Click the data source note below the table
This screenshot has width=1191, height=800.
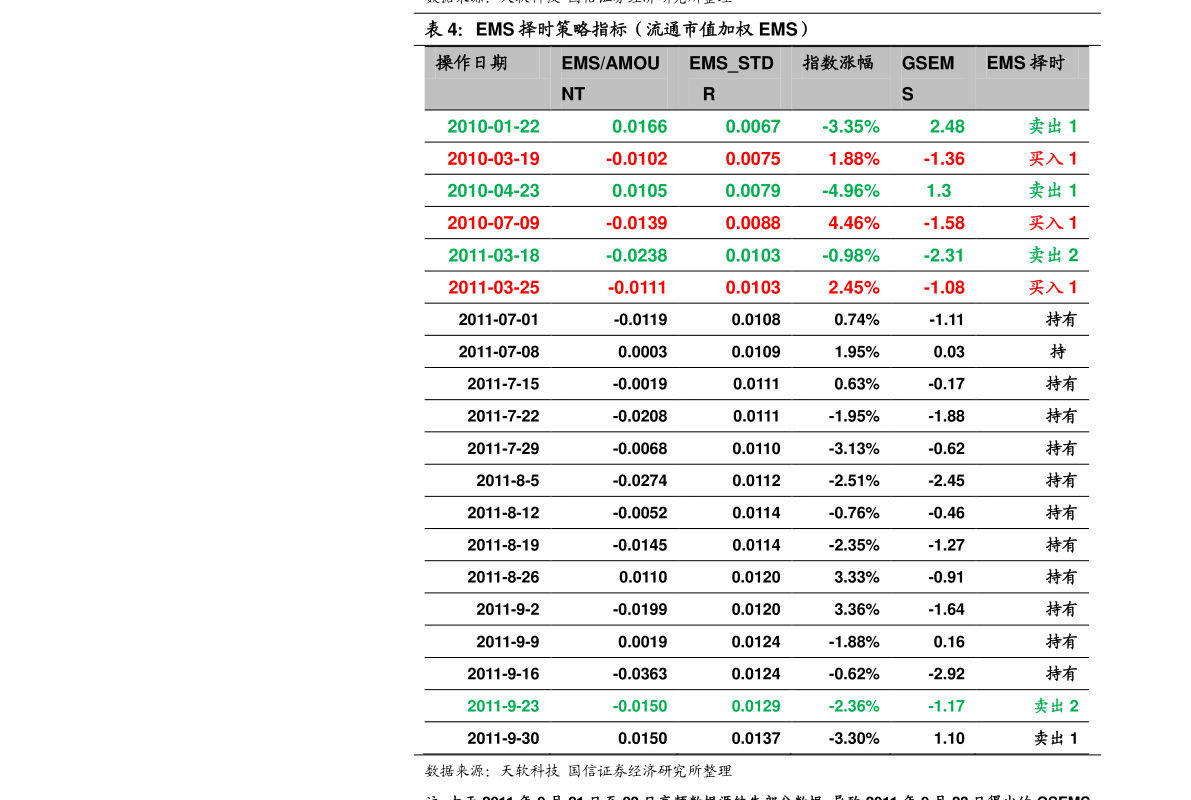pos(578,771)
